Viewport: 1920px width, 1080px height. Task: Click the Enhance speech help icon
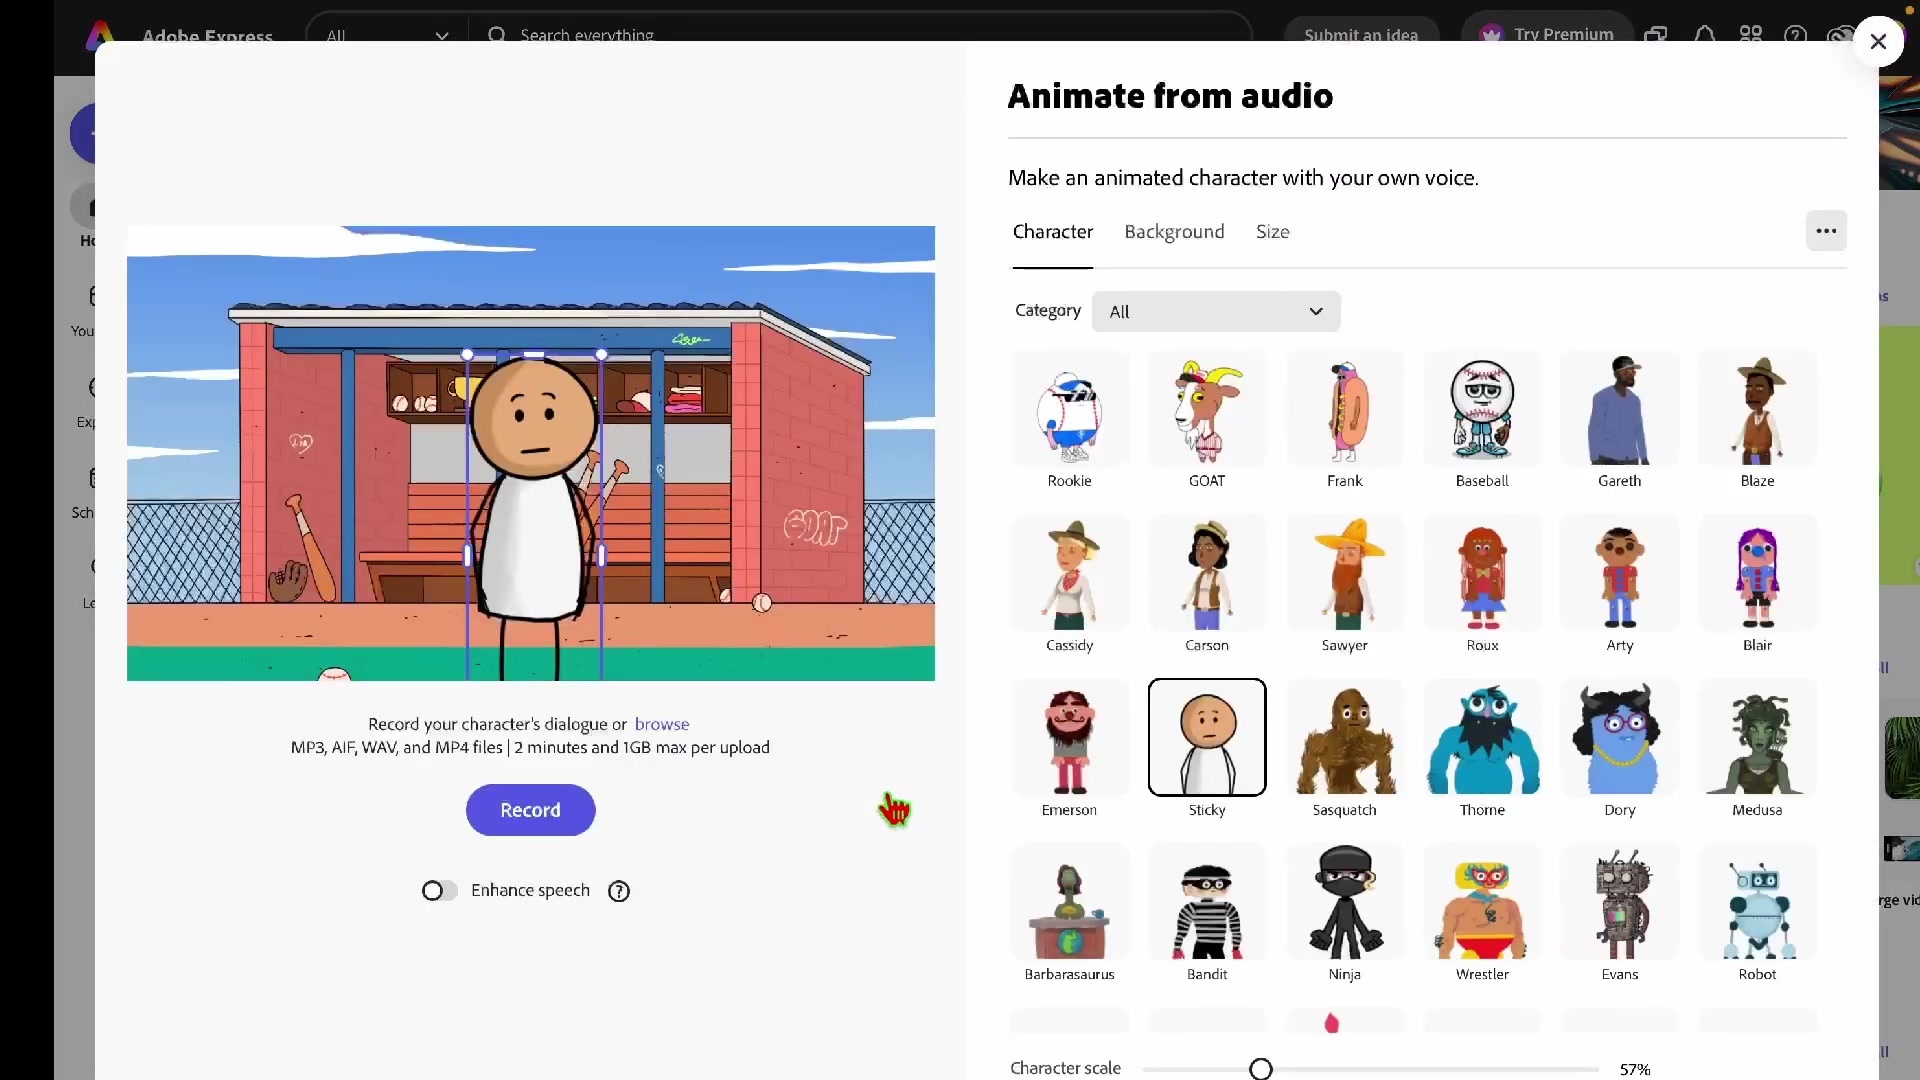pyautogui.click(x=619, y=891)
